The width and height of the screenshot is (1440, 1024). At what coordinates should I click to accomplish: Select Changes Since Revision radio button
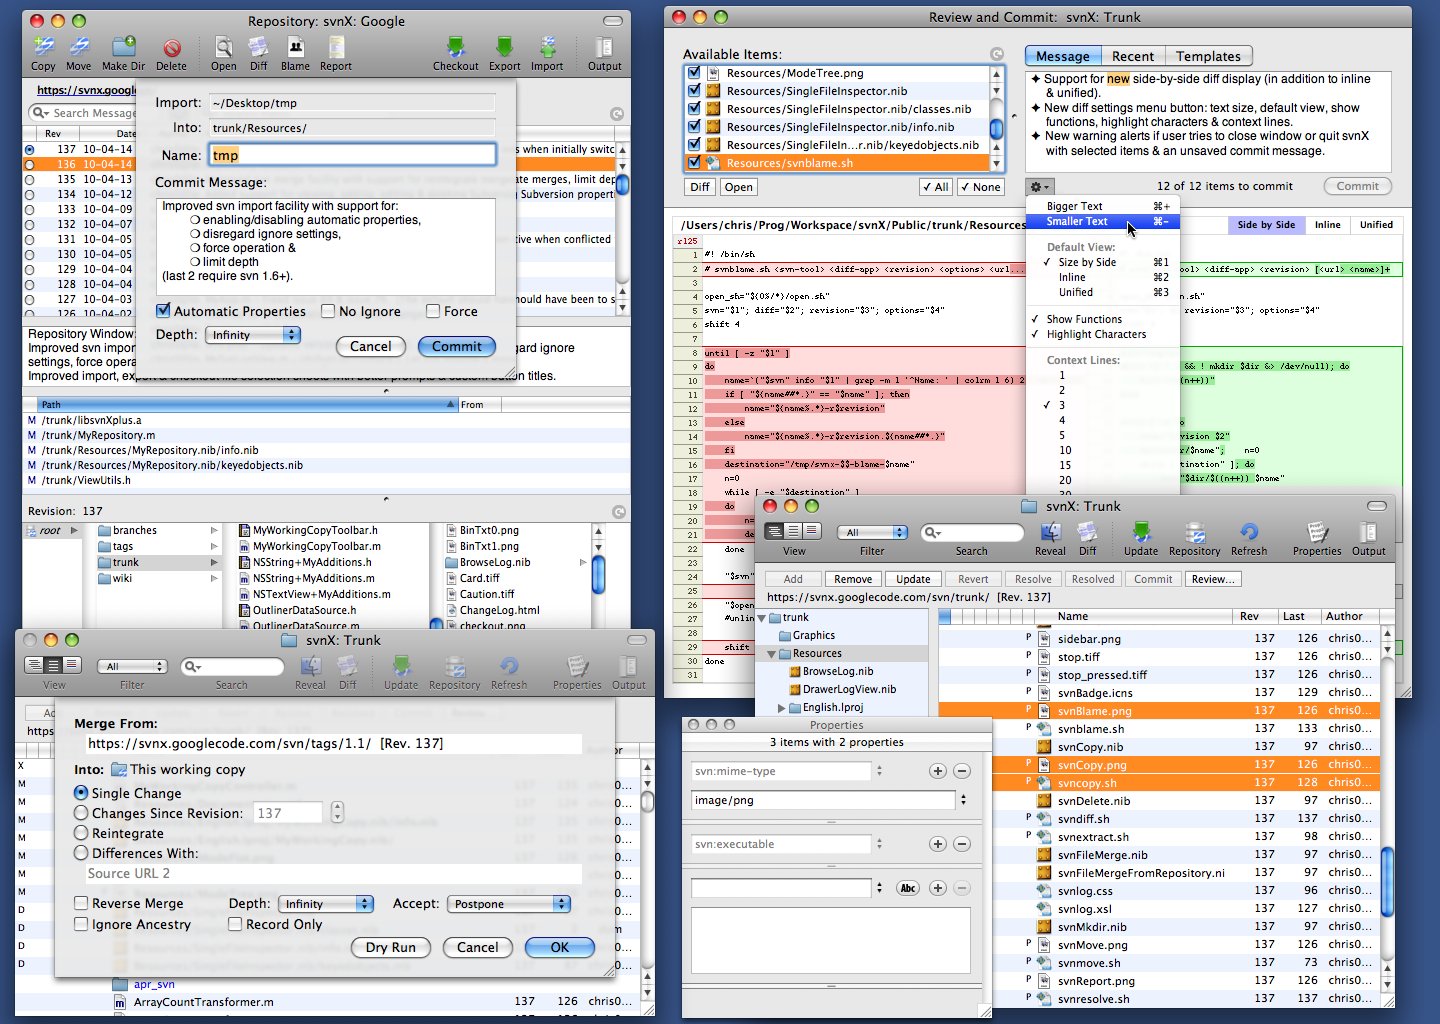(81, 813)
